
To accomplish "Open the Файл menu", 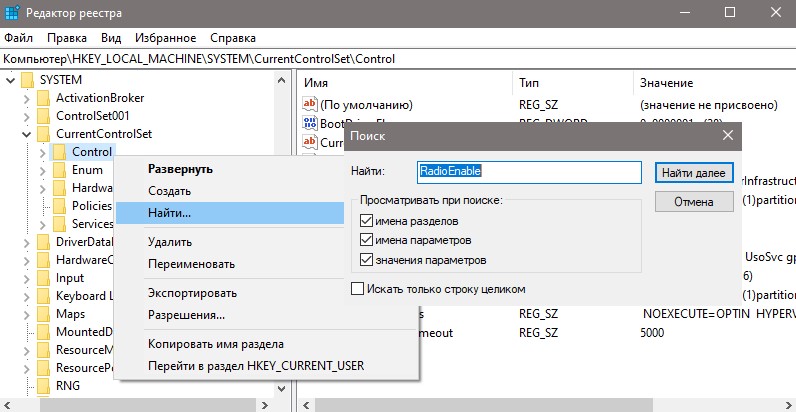I will [x=18, y=38].
